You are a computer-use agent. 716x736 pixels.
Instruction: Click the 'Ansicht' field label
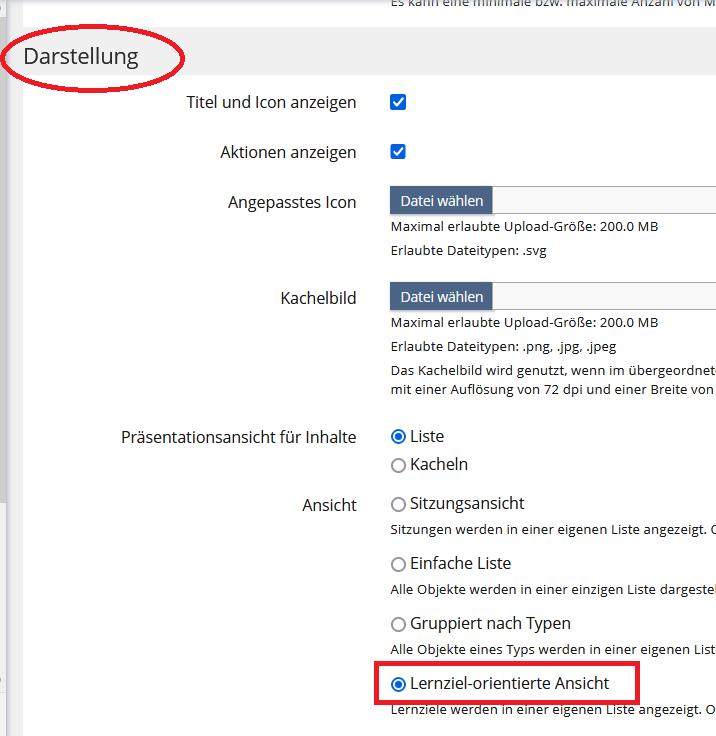click(x=329, y=505)
